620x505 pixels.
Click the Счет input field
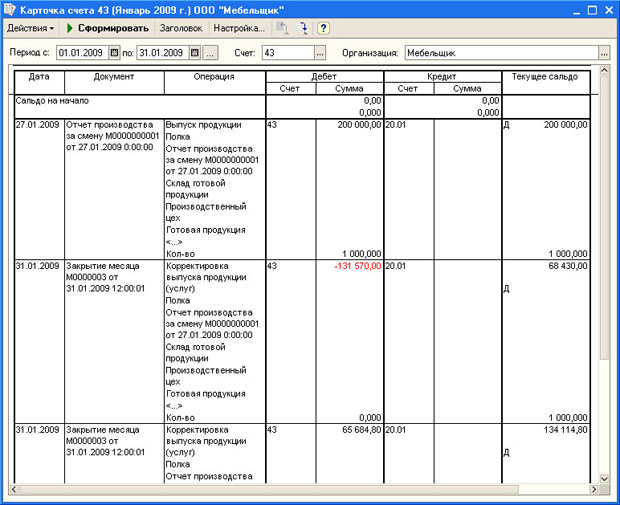(288, 53)
